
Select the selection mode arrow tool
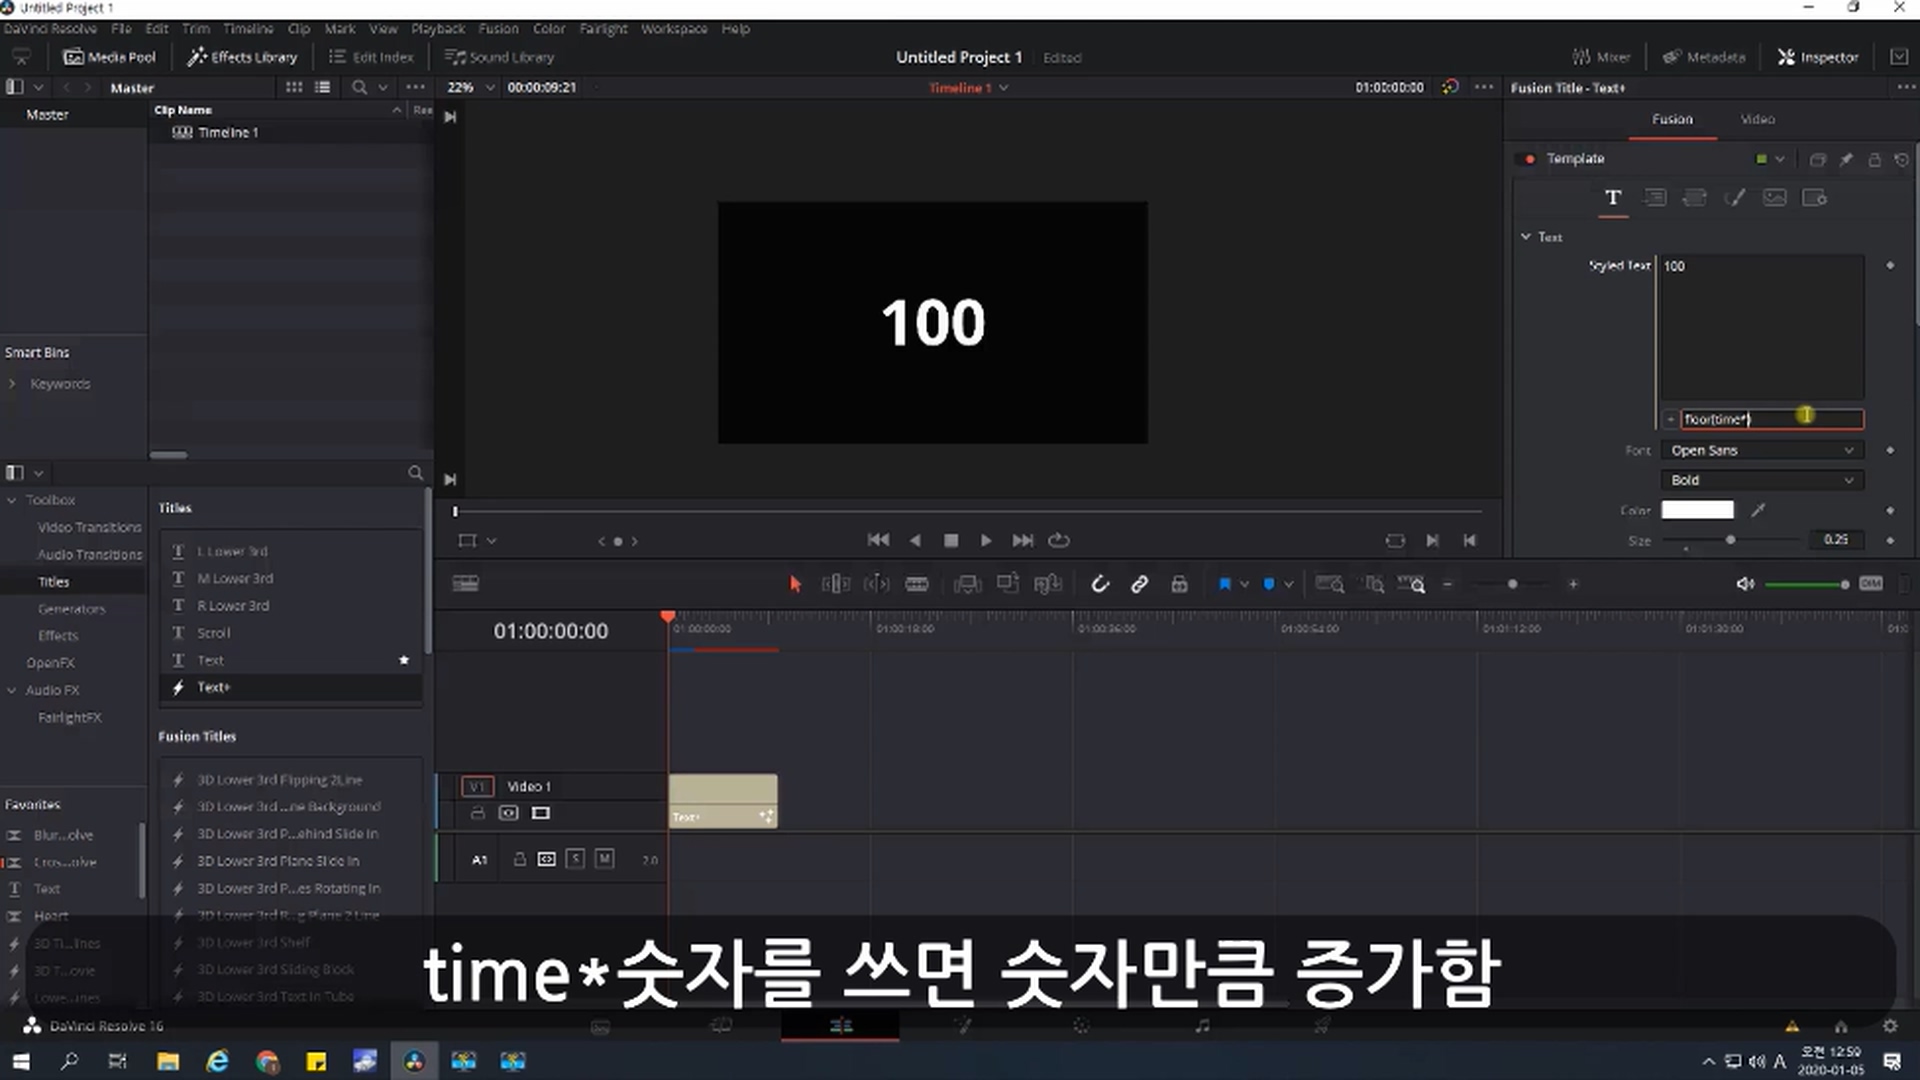pos(795,584)
